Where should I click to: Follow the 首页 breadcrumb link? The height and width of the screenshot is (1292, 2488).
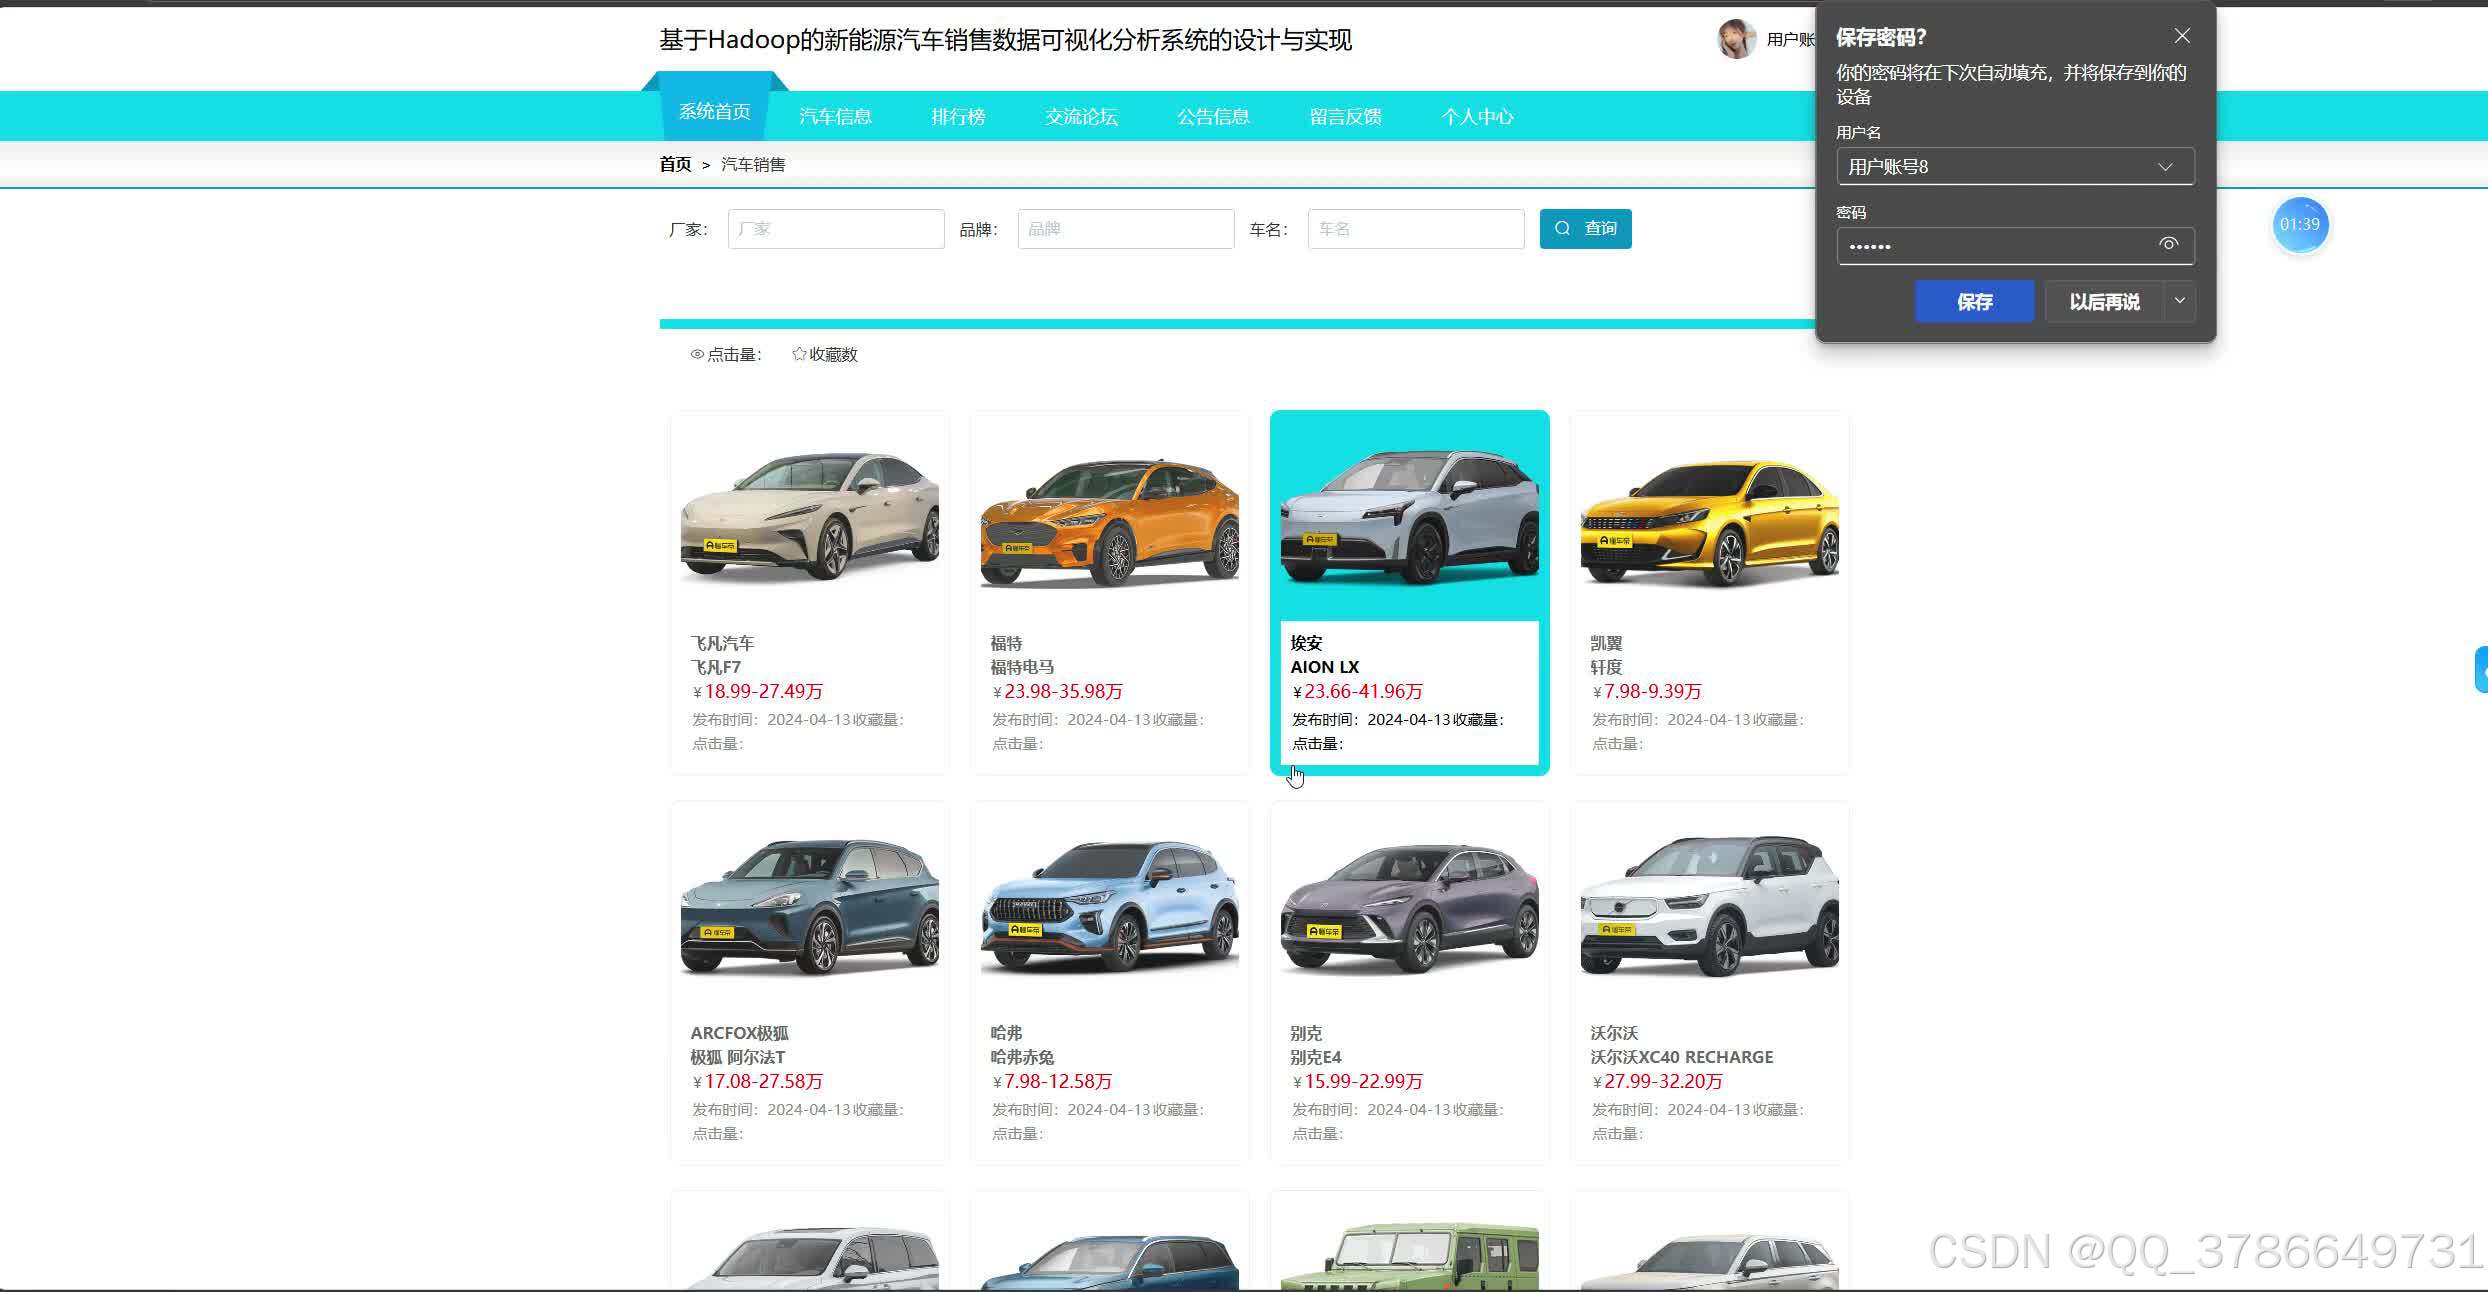(x=675, y=164)
